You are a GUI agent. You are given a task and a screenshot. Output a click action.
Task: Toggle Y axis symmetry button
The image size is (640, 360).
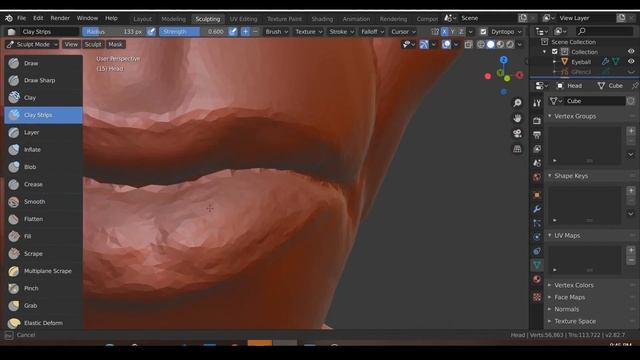pyautogui.click(x=452, y=31)
